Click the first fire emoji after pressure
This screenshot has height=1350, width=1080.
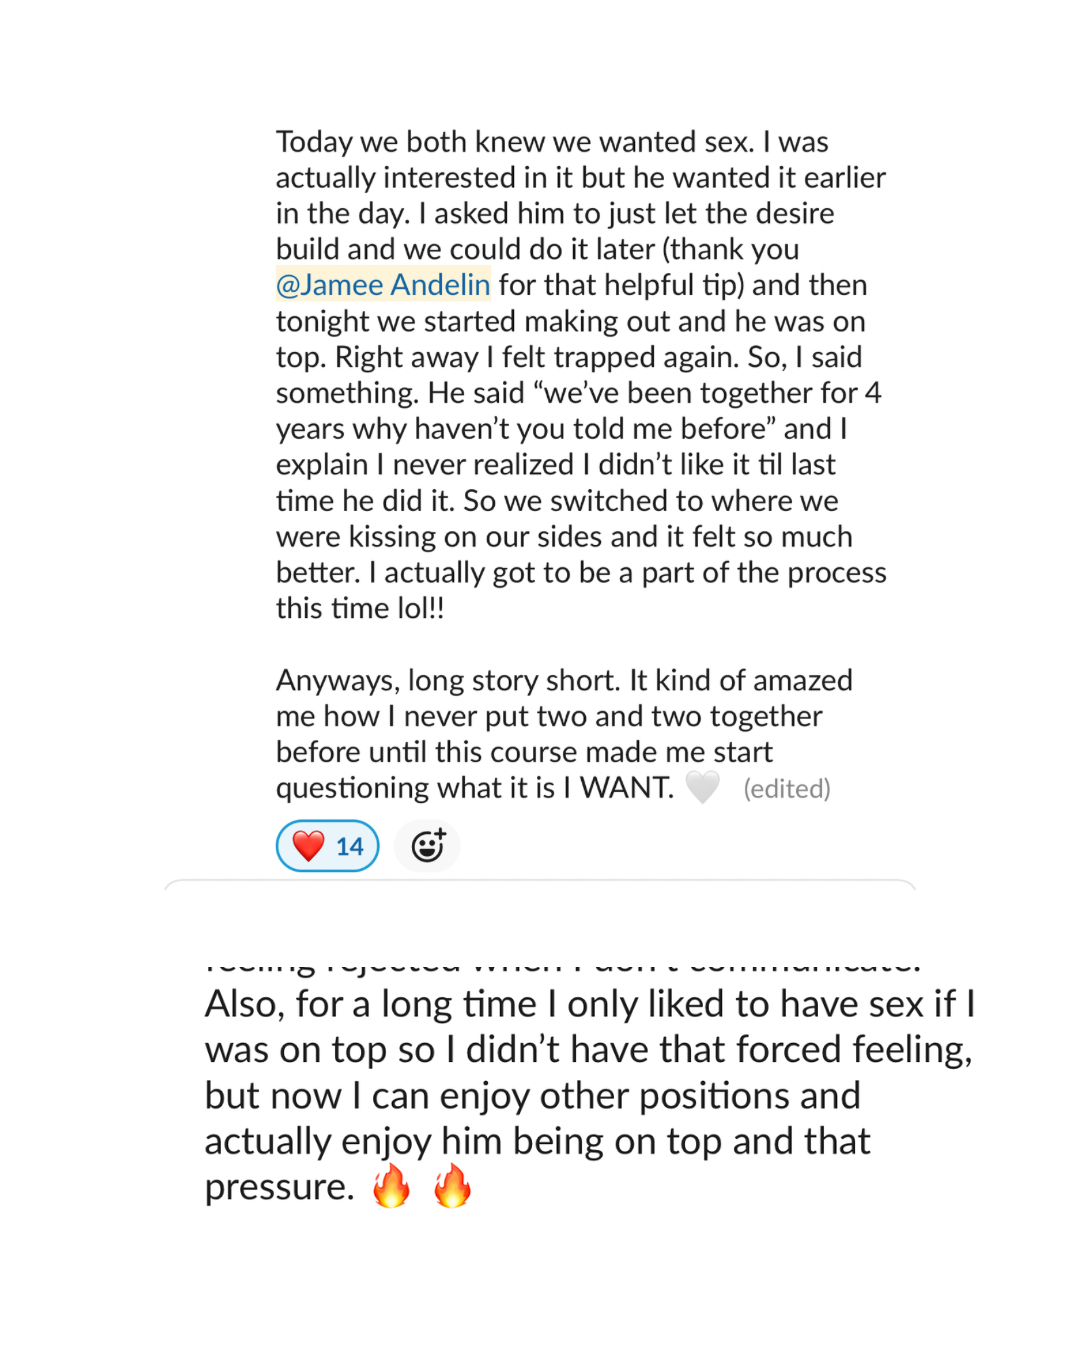point(391,1186)
